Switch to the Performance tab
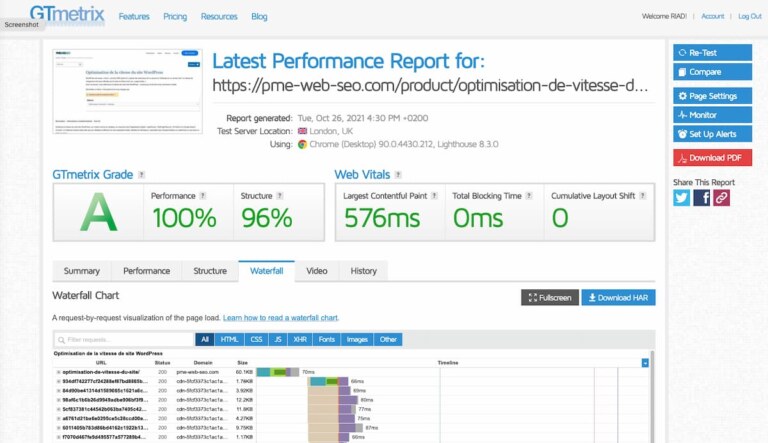The width and height of the screenshot is (768, 443). [146, 271]
